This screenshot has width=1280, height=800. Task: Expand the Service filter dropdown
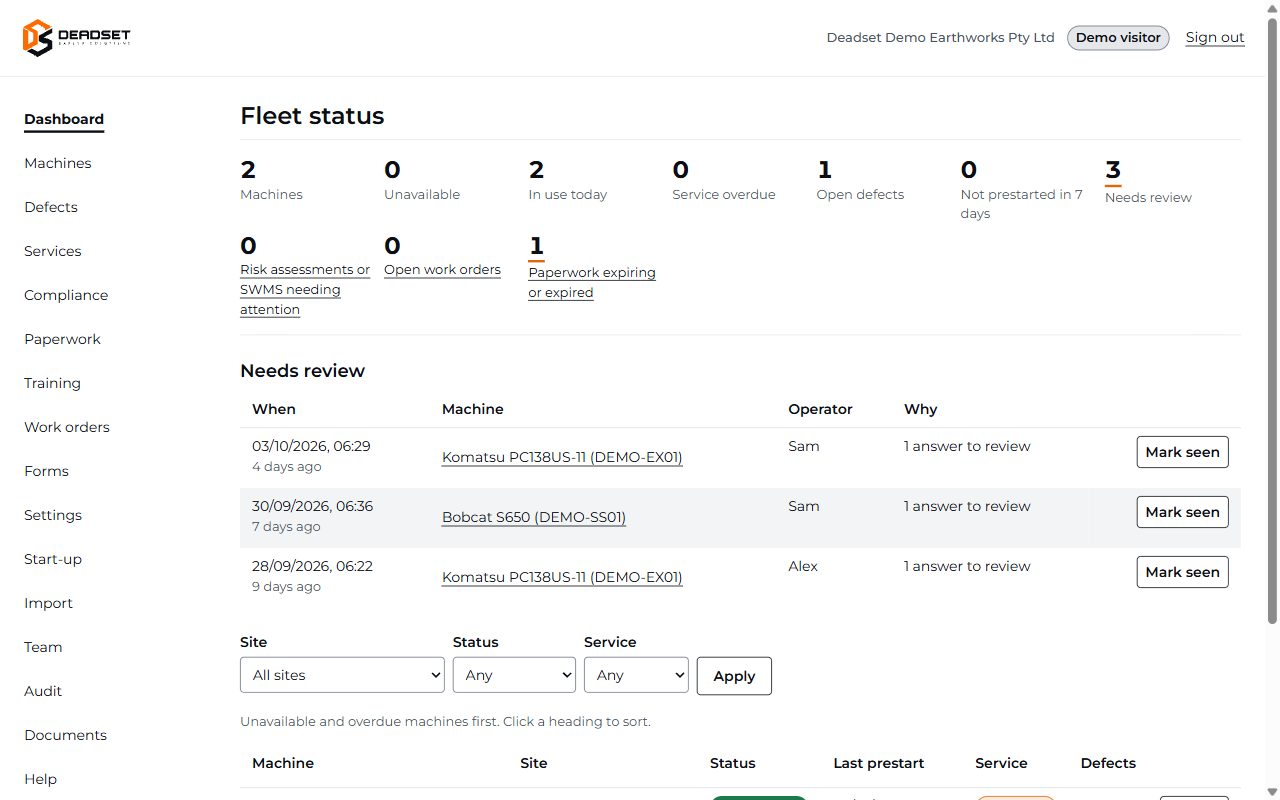point(636,675)
